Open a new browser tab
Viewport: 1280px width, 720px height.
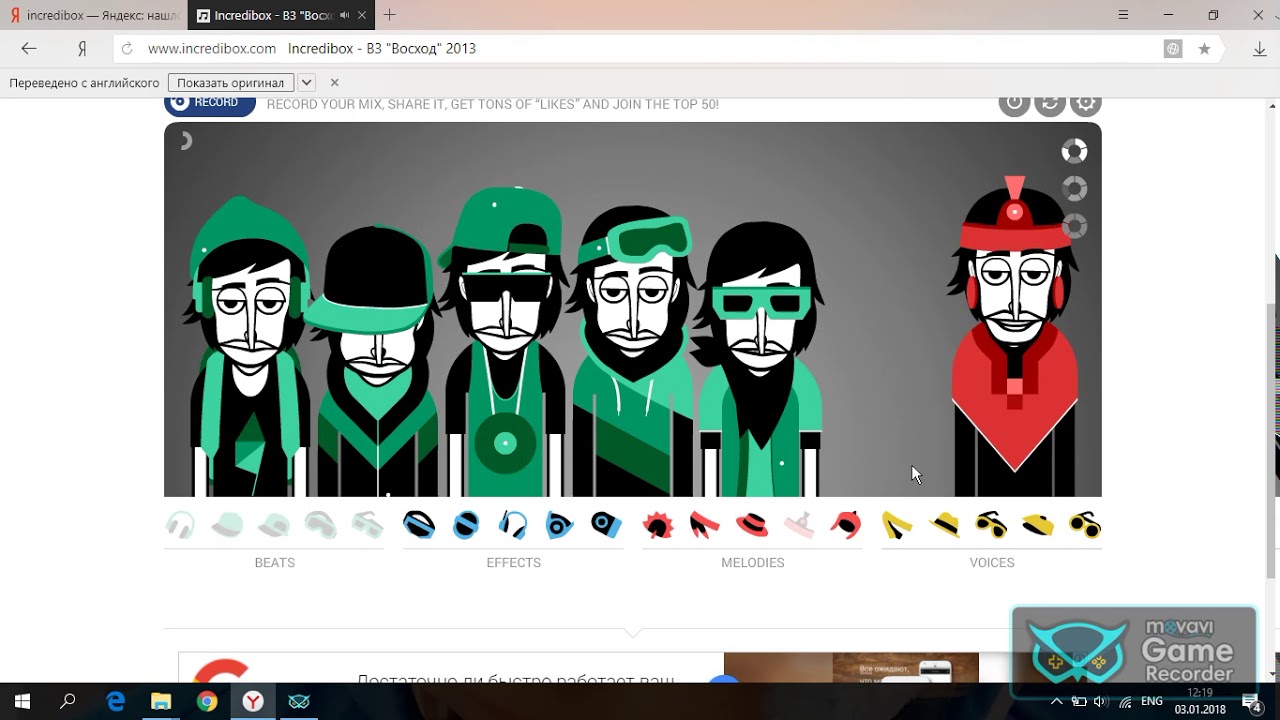pos(390,15)
